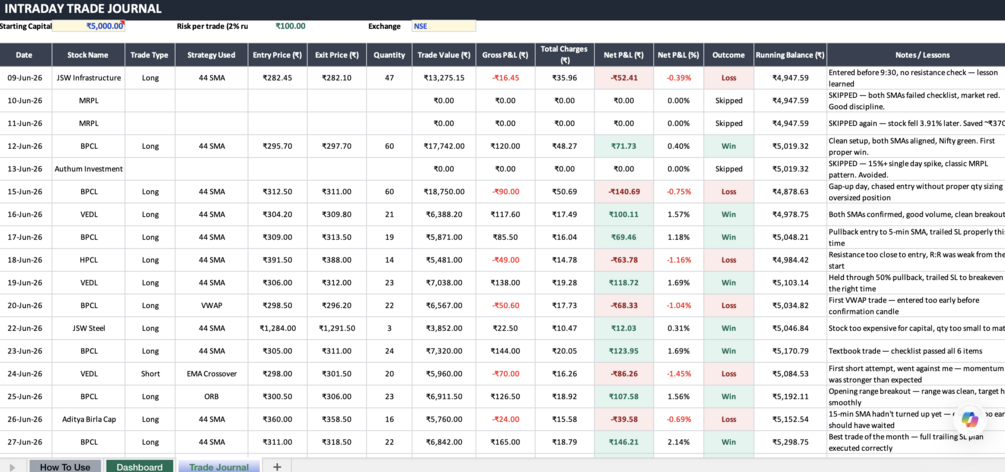Click the Strategy Used column header
This screenshot has width=1005, height=472.
click(x=212, y=55)
